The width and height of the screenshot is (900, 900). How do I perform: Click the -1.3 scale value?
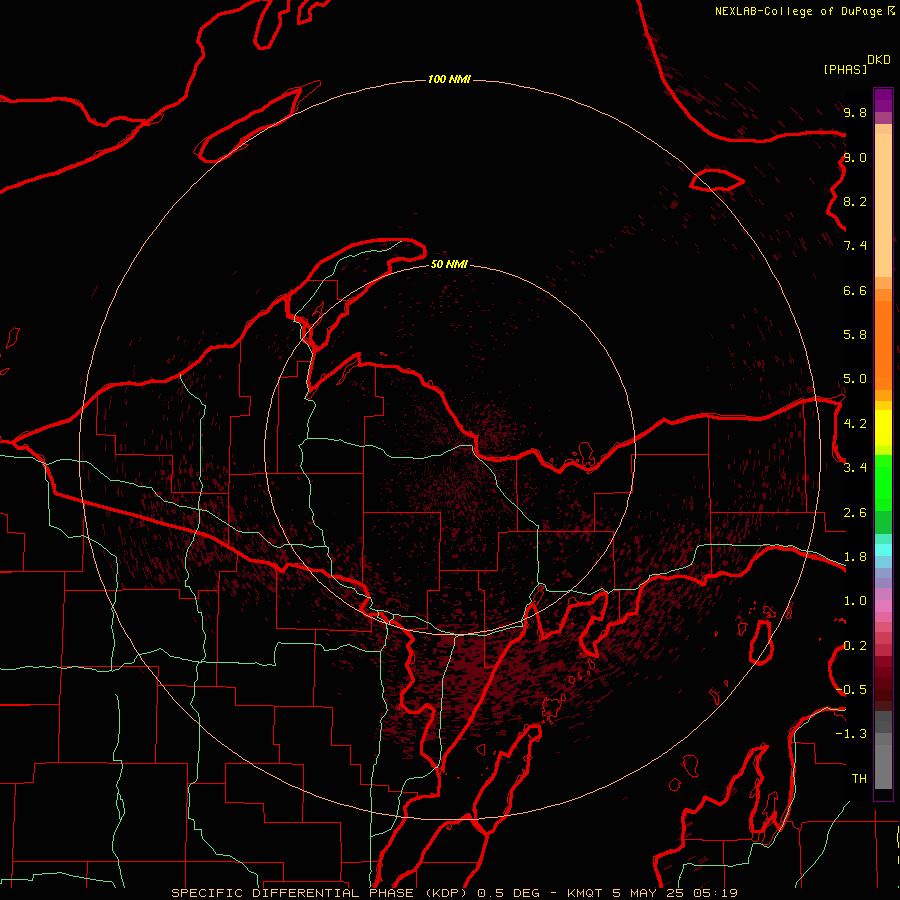pos(851,734)
